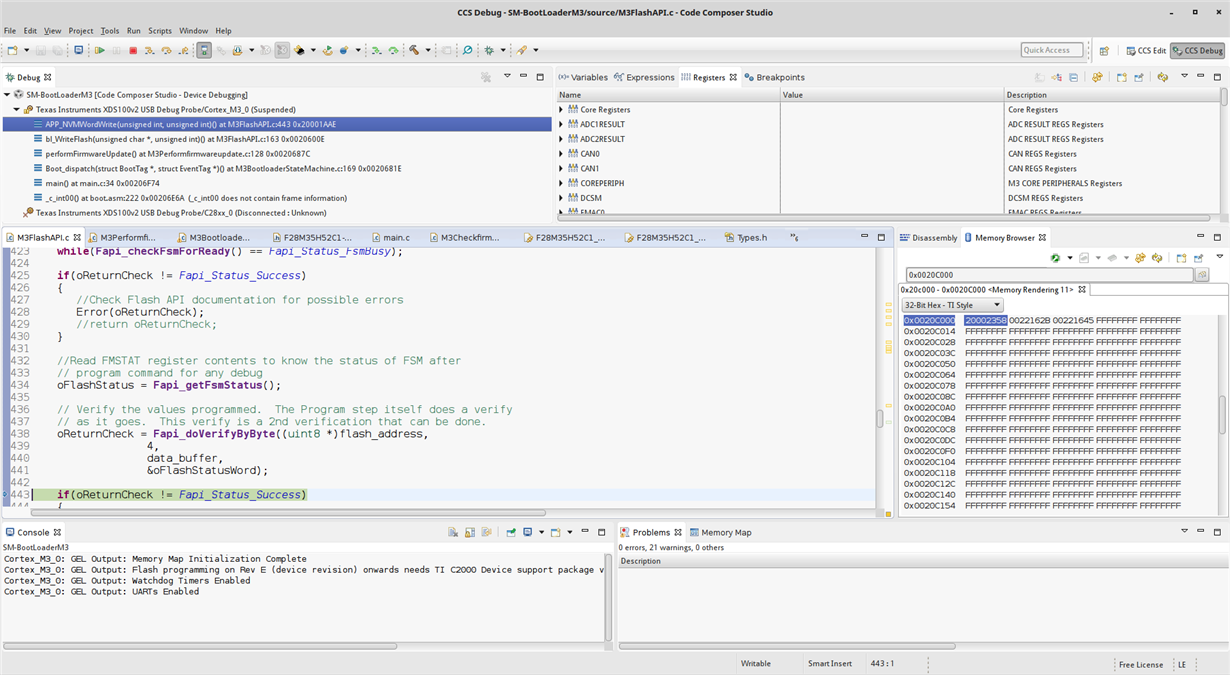Image resolution: width=1230 pixels, height=675 pixels.
Task: Click the Step Into toolbar icon
Action: coord(149,50)
